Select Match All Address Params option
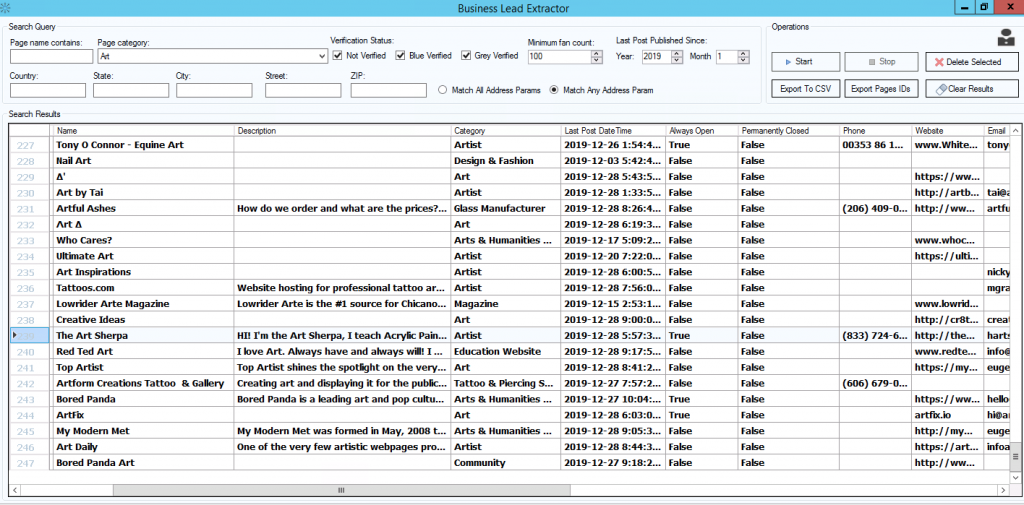The width and height of the screenshot is (1024, 505). coord(443,90)
